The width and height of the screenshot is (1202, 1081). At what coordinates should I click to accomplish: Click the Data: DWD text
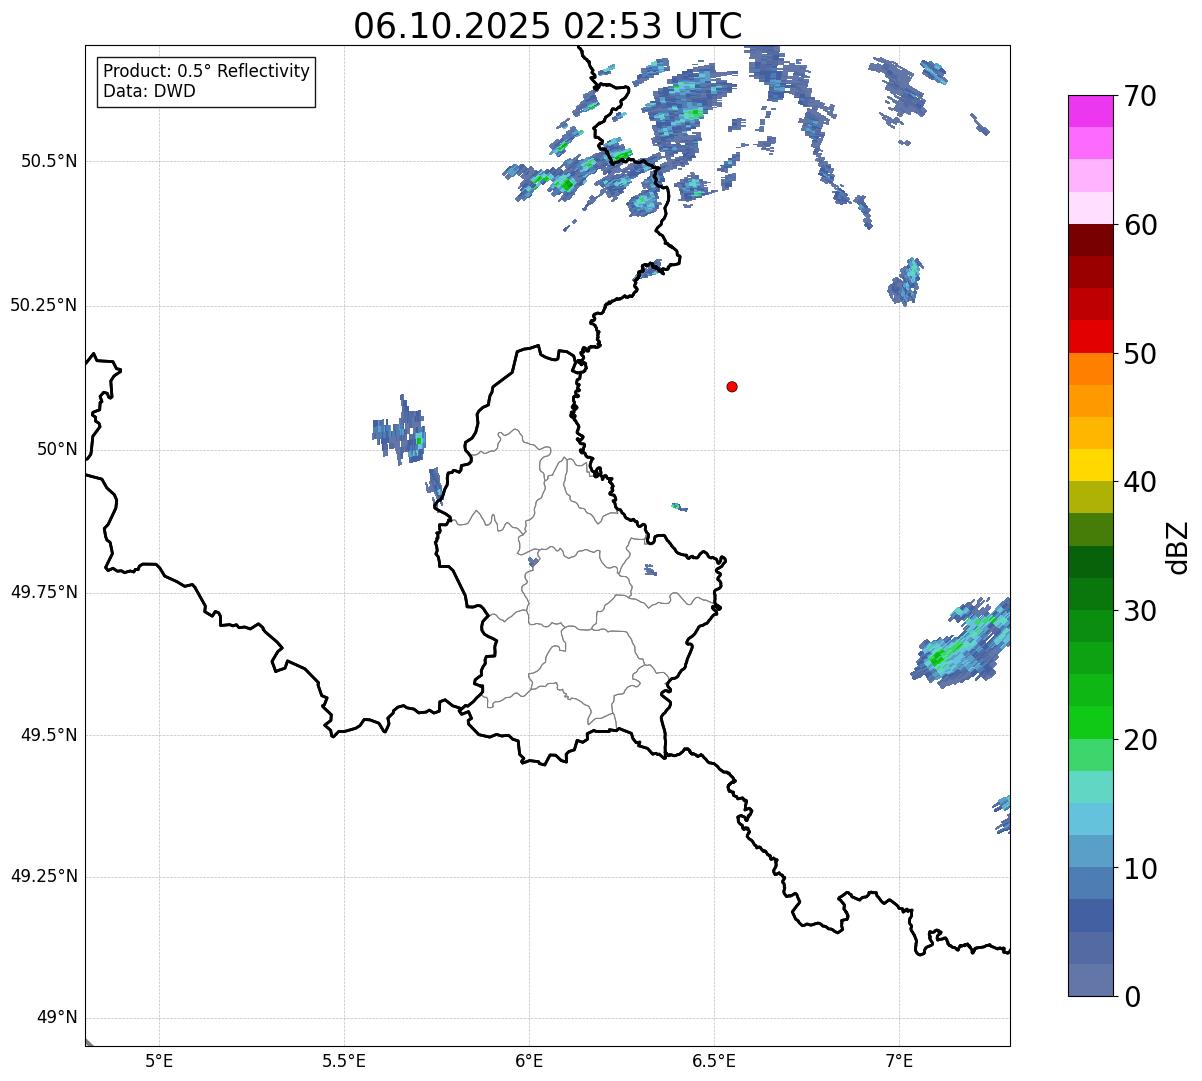[x=150, y=91]
